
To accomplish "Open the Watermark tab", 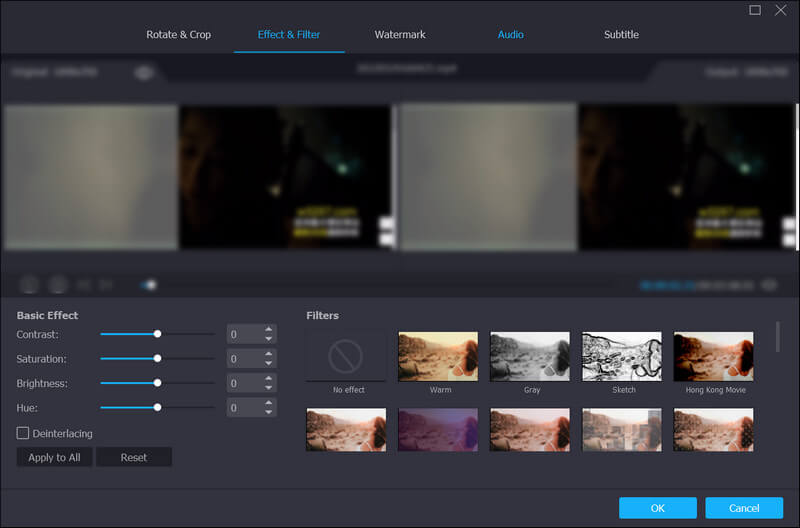I will pyautogui.click(x=400, y=35).
